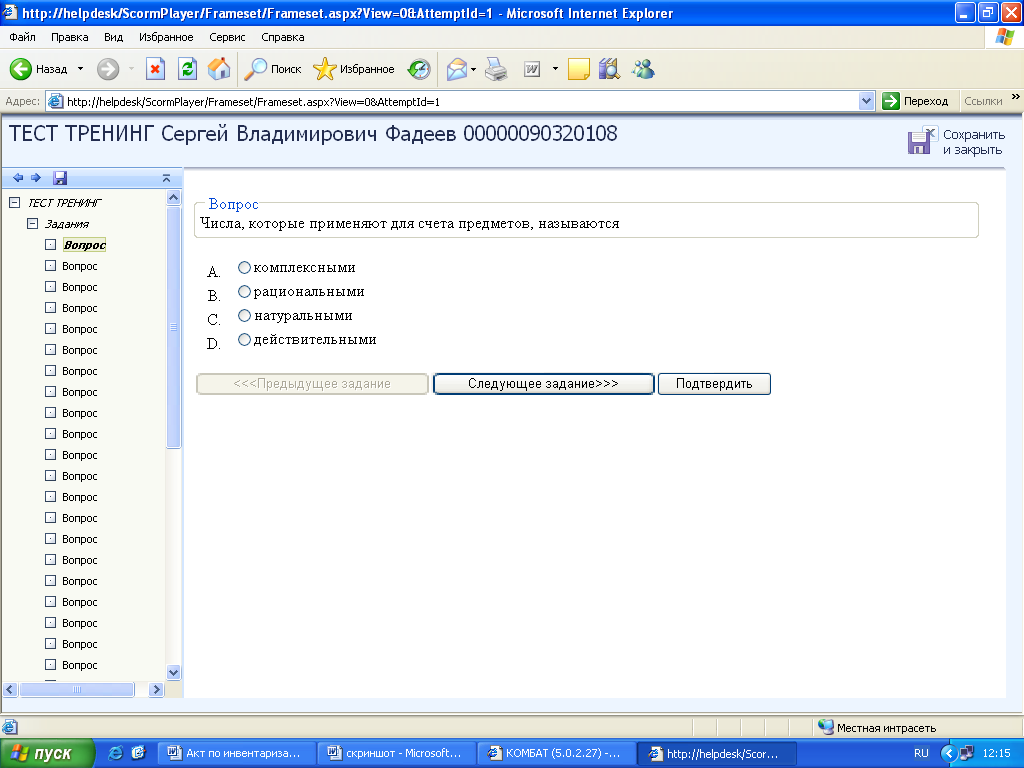Open the Back button history dropdown arrow

click(80, 69)
